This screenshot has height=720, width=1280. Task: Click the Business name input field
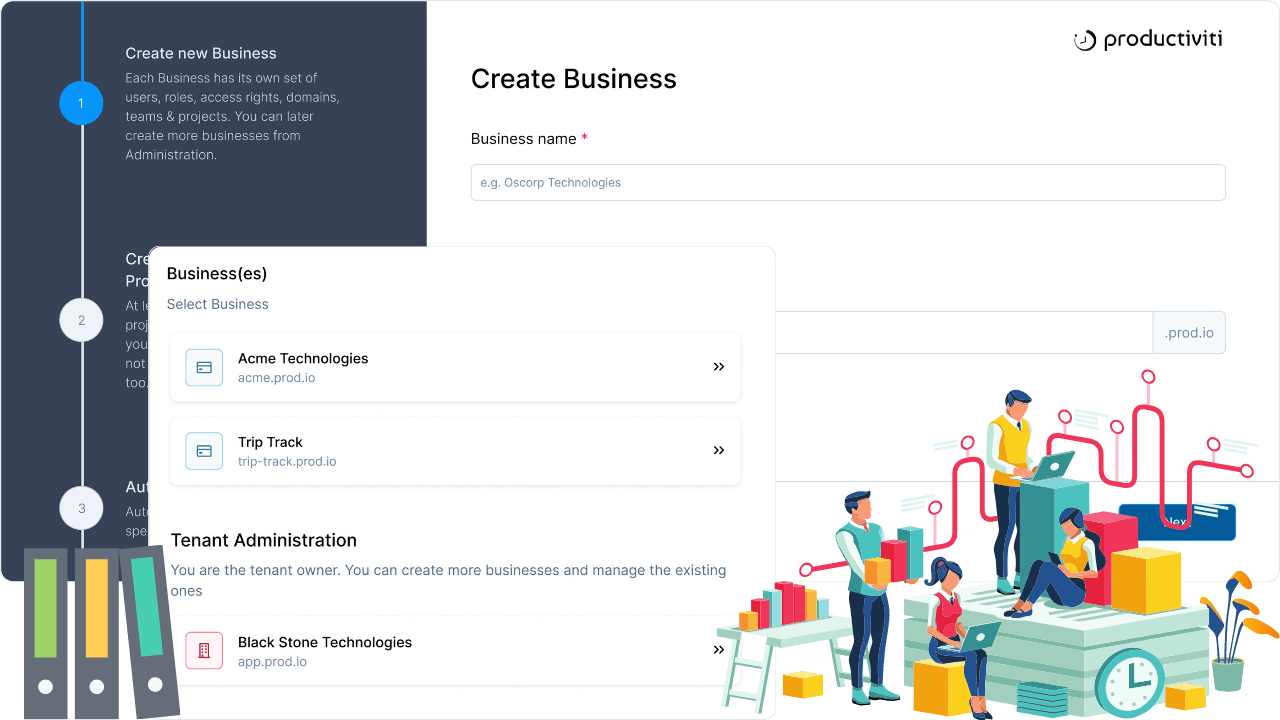pyautogui.click(x=848, y=183)
